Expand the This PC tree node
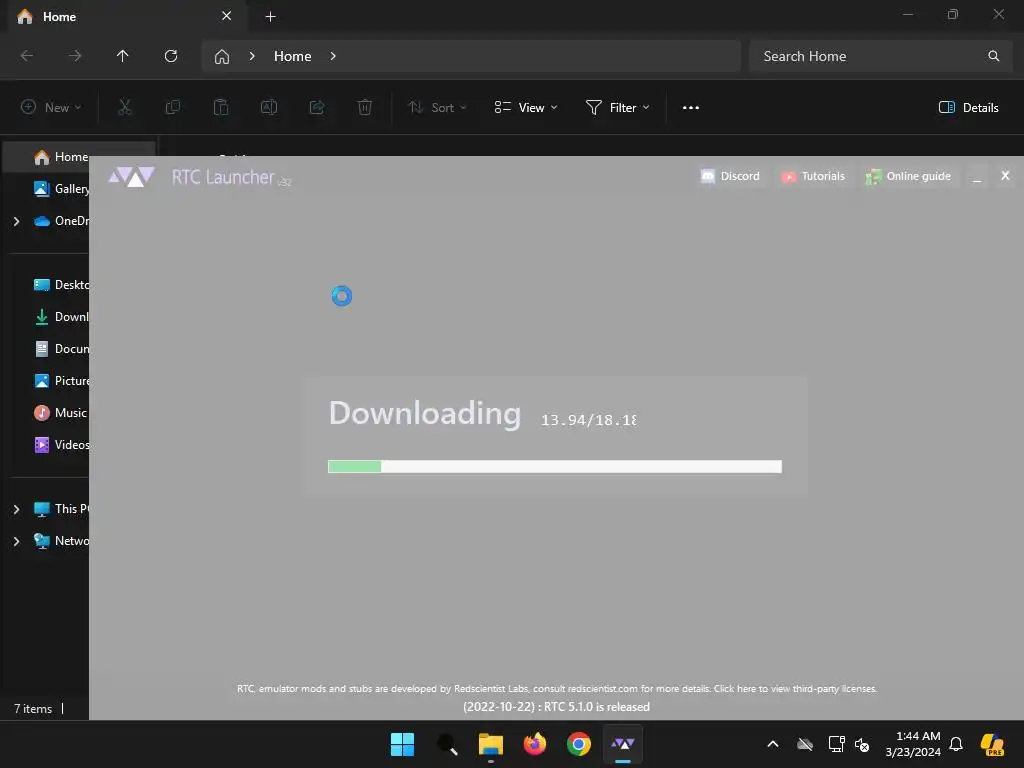 coord(16,509)
